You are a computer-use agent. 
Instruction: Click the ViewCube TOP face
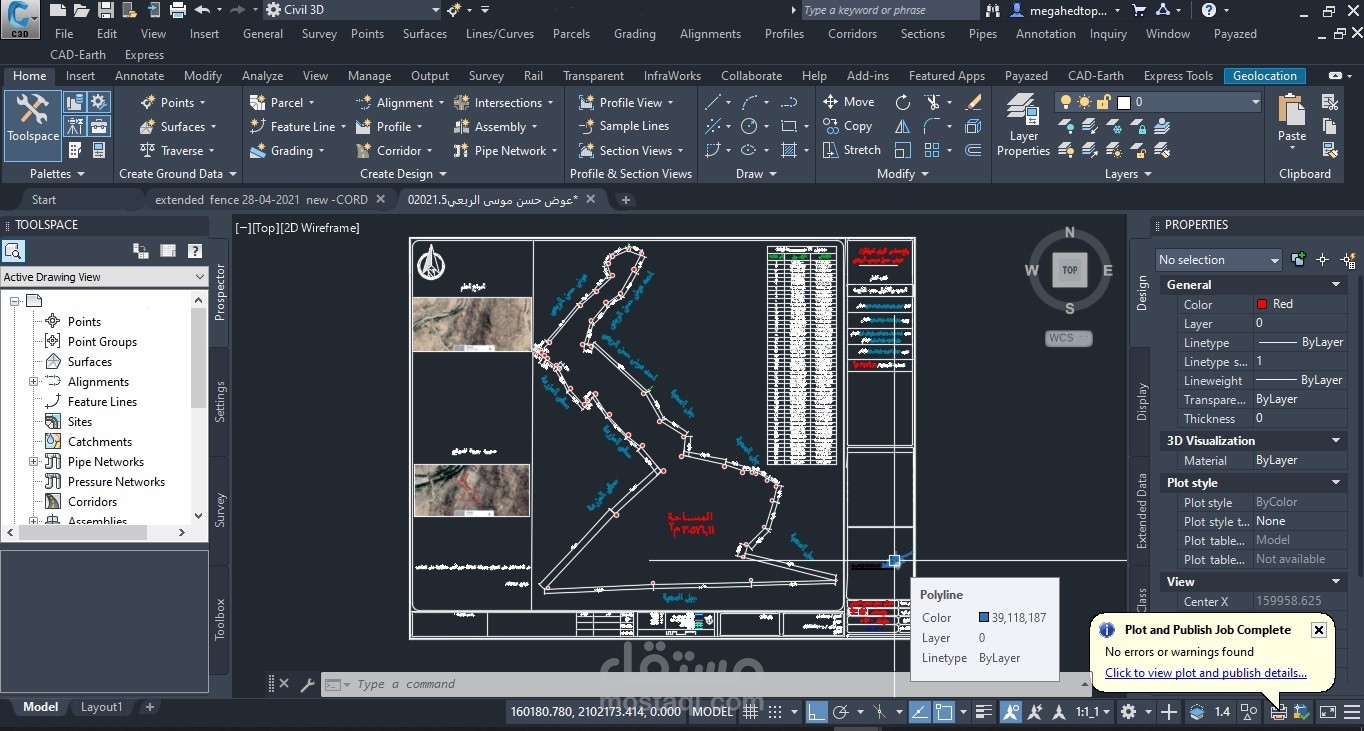point(1070,270)
